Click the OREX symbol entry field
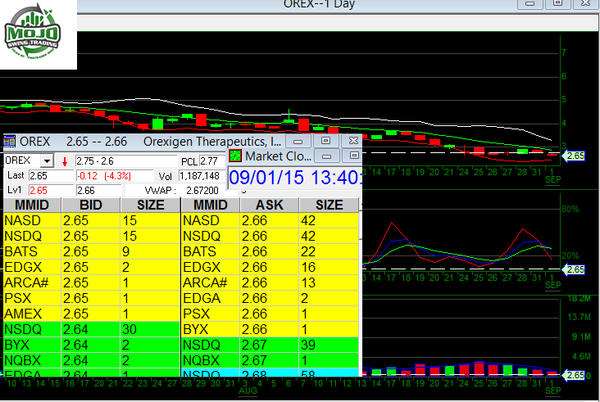This screenshot has height=402, width=600. 21,161
